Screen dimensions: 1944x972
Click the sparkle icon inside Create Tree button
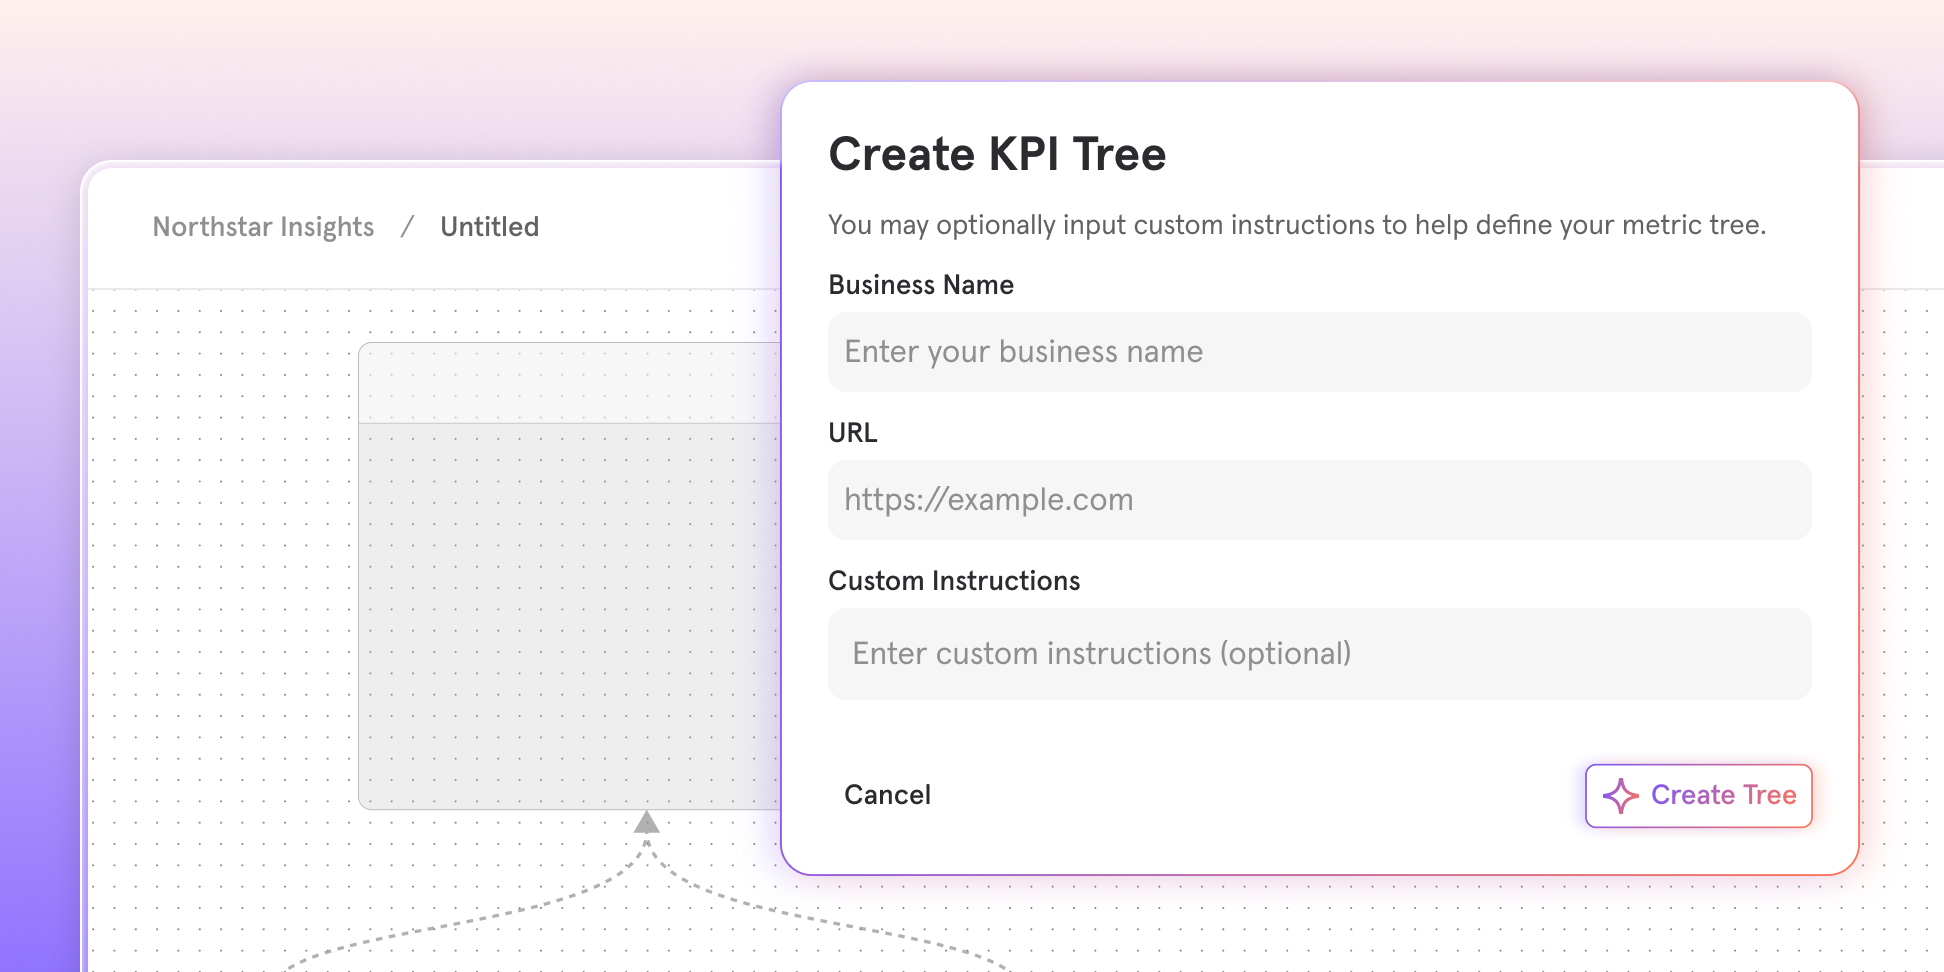click(x=1620, y=796)
